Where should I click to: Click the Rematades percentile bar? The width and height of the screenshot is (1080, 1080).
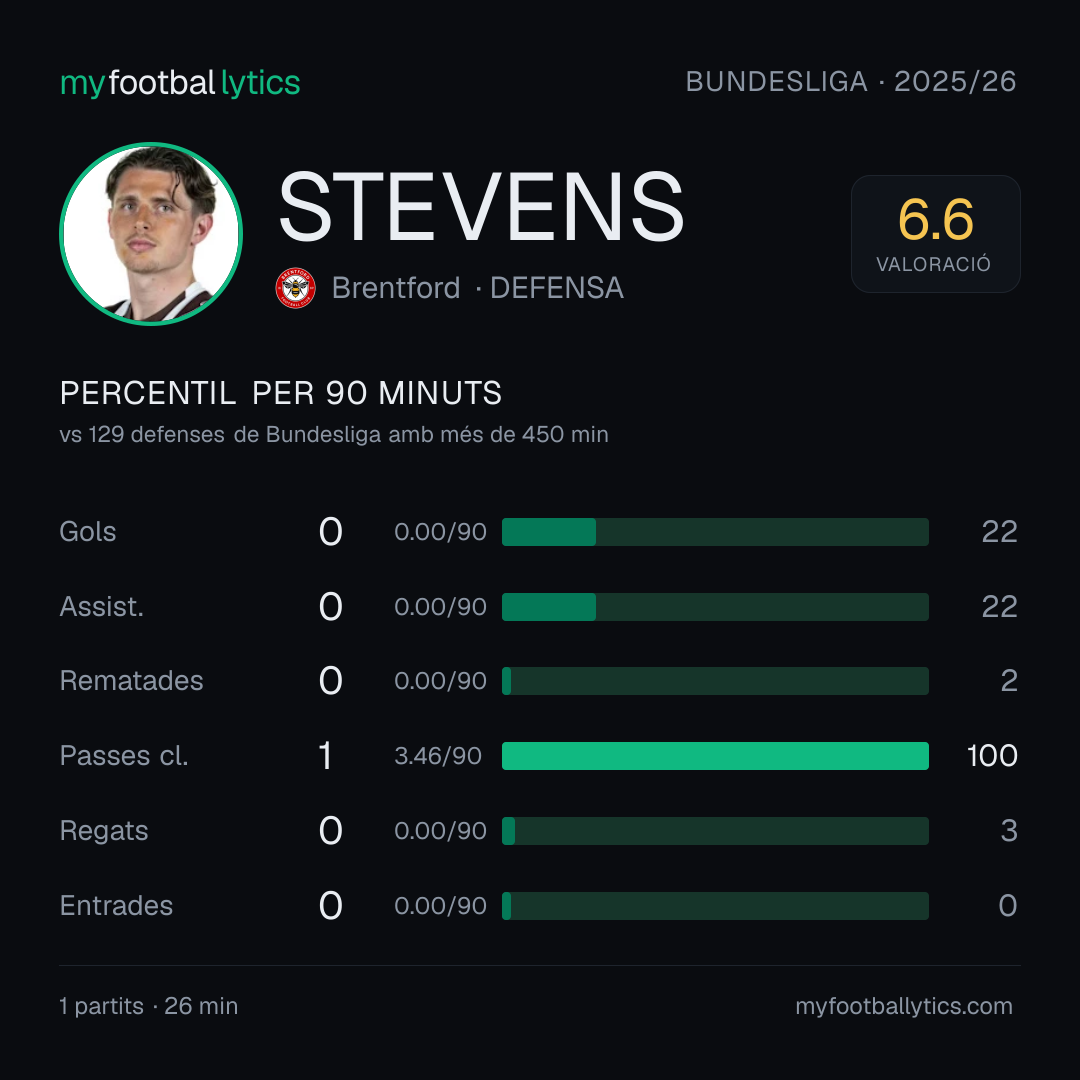[x=715, y=681]
